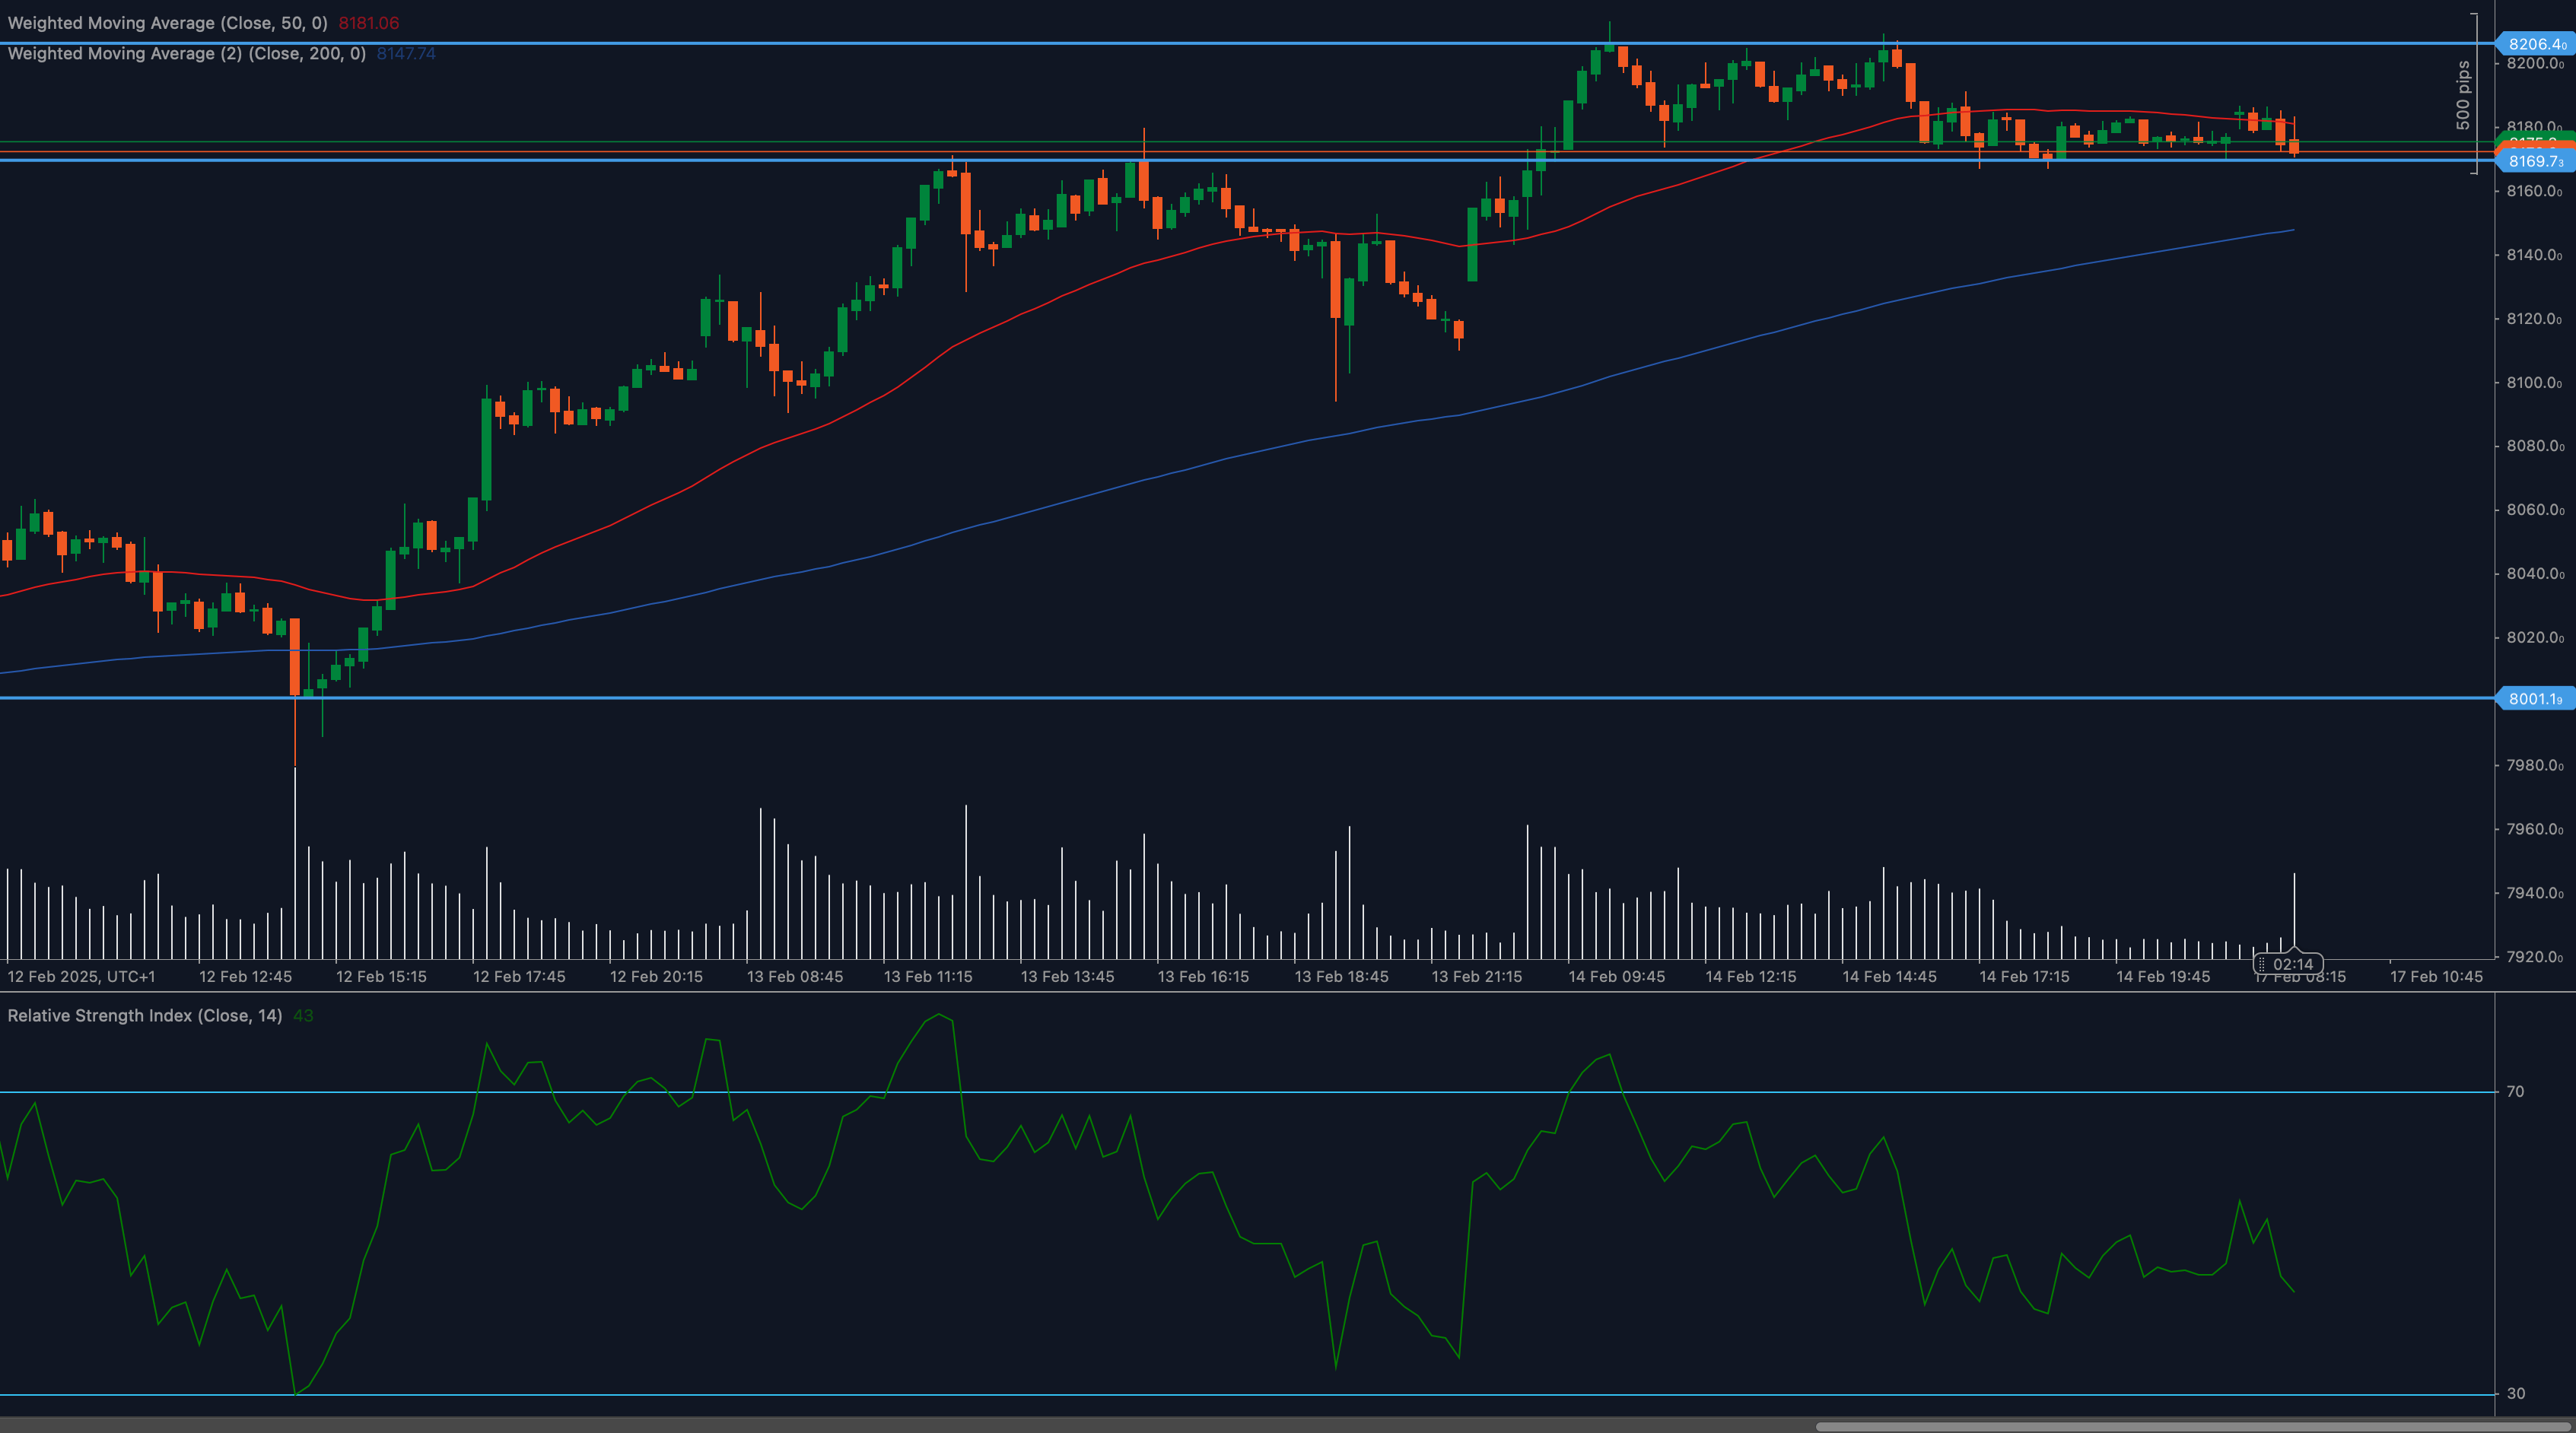Click the 12 Feb 20:15 time label
2576x1433 pixels.
[656, 977]
